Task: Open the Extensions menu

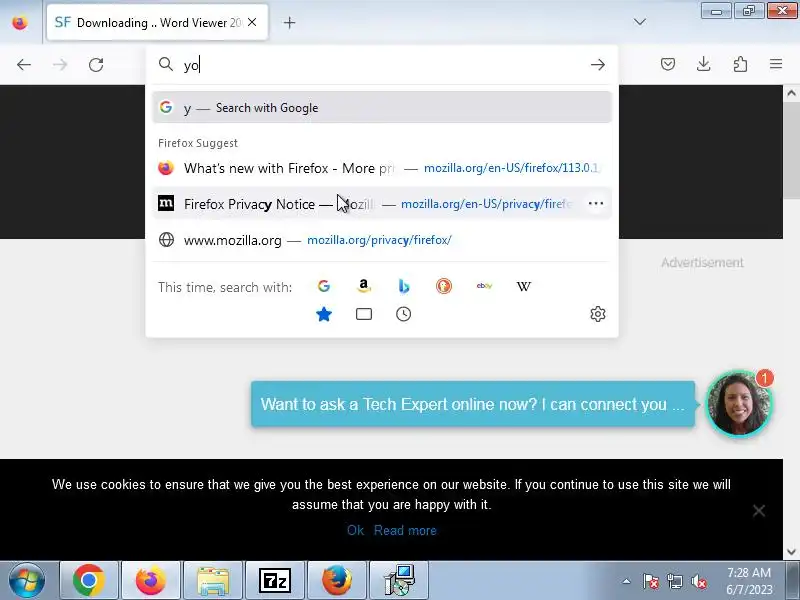Action: click(x=740, y=64)
